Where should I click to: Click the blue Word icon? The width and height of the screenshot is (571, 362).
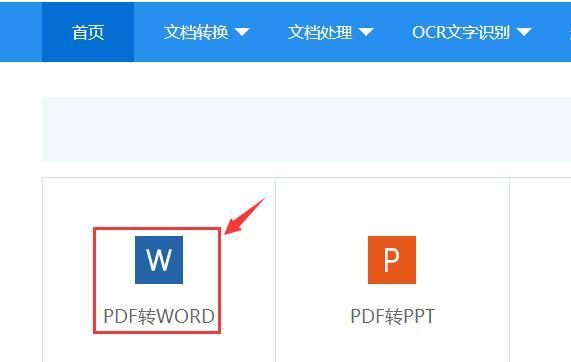coord(159,260)
